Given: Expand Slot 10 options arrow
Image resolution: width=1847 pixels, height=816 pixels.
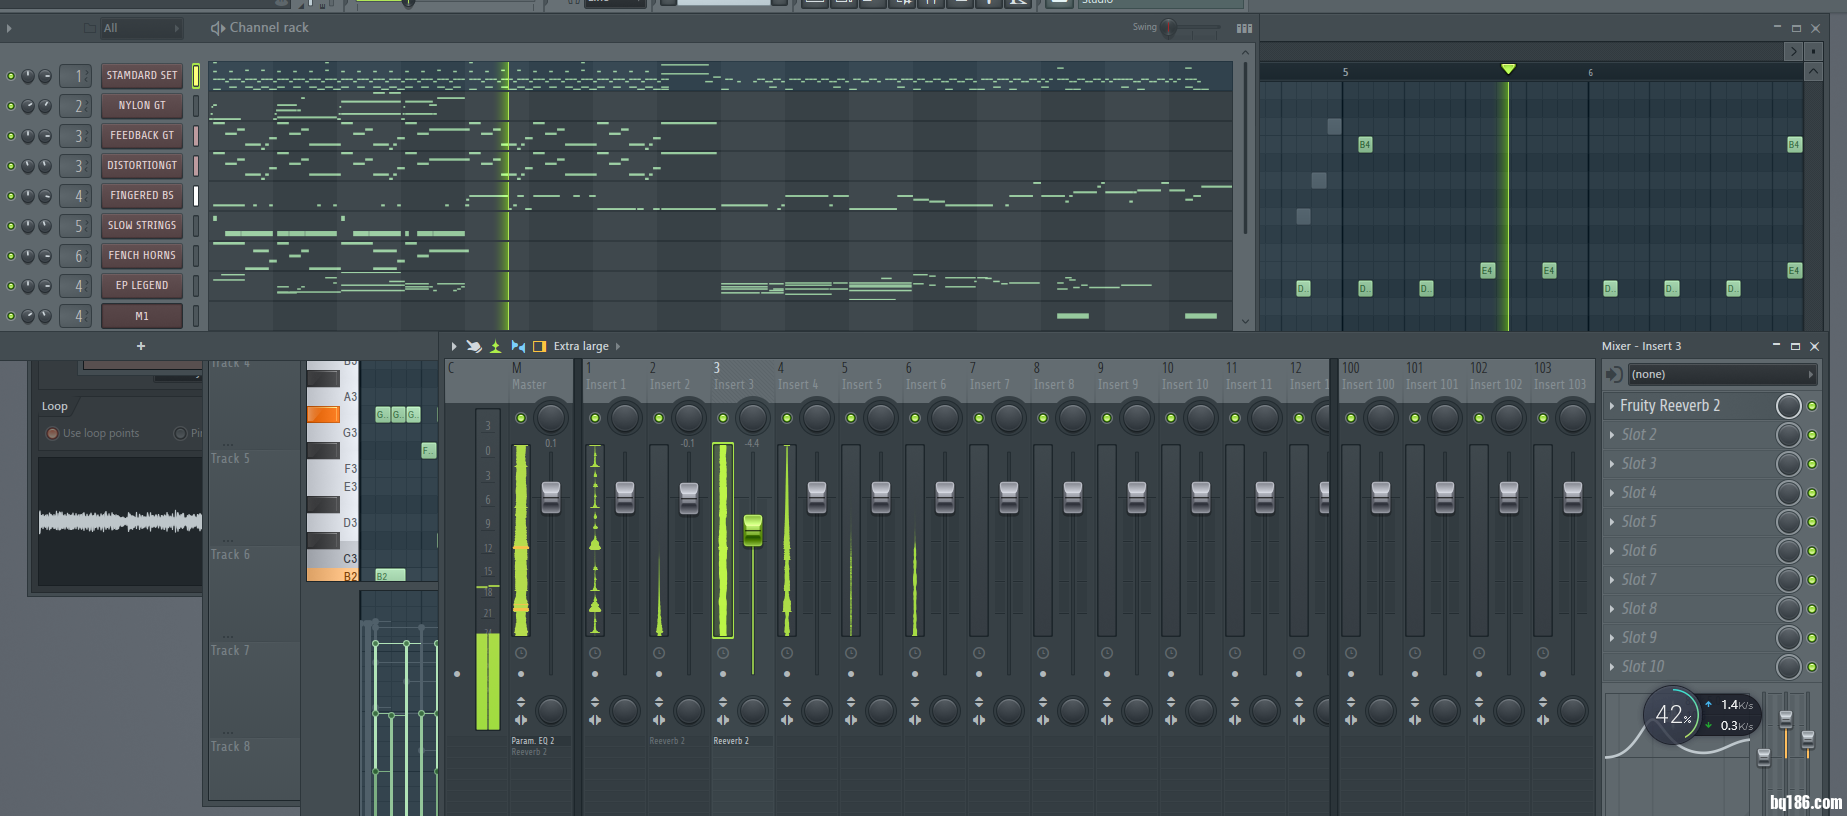Looking at the screenshot, I should point(1612,667).
